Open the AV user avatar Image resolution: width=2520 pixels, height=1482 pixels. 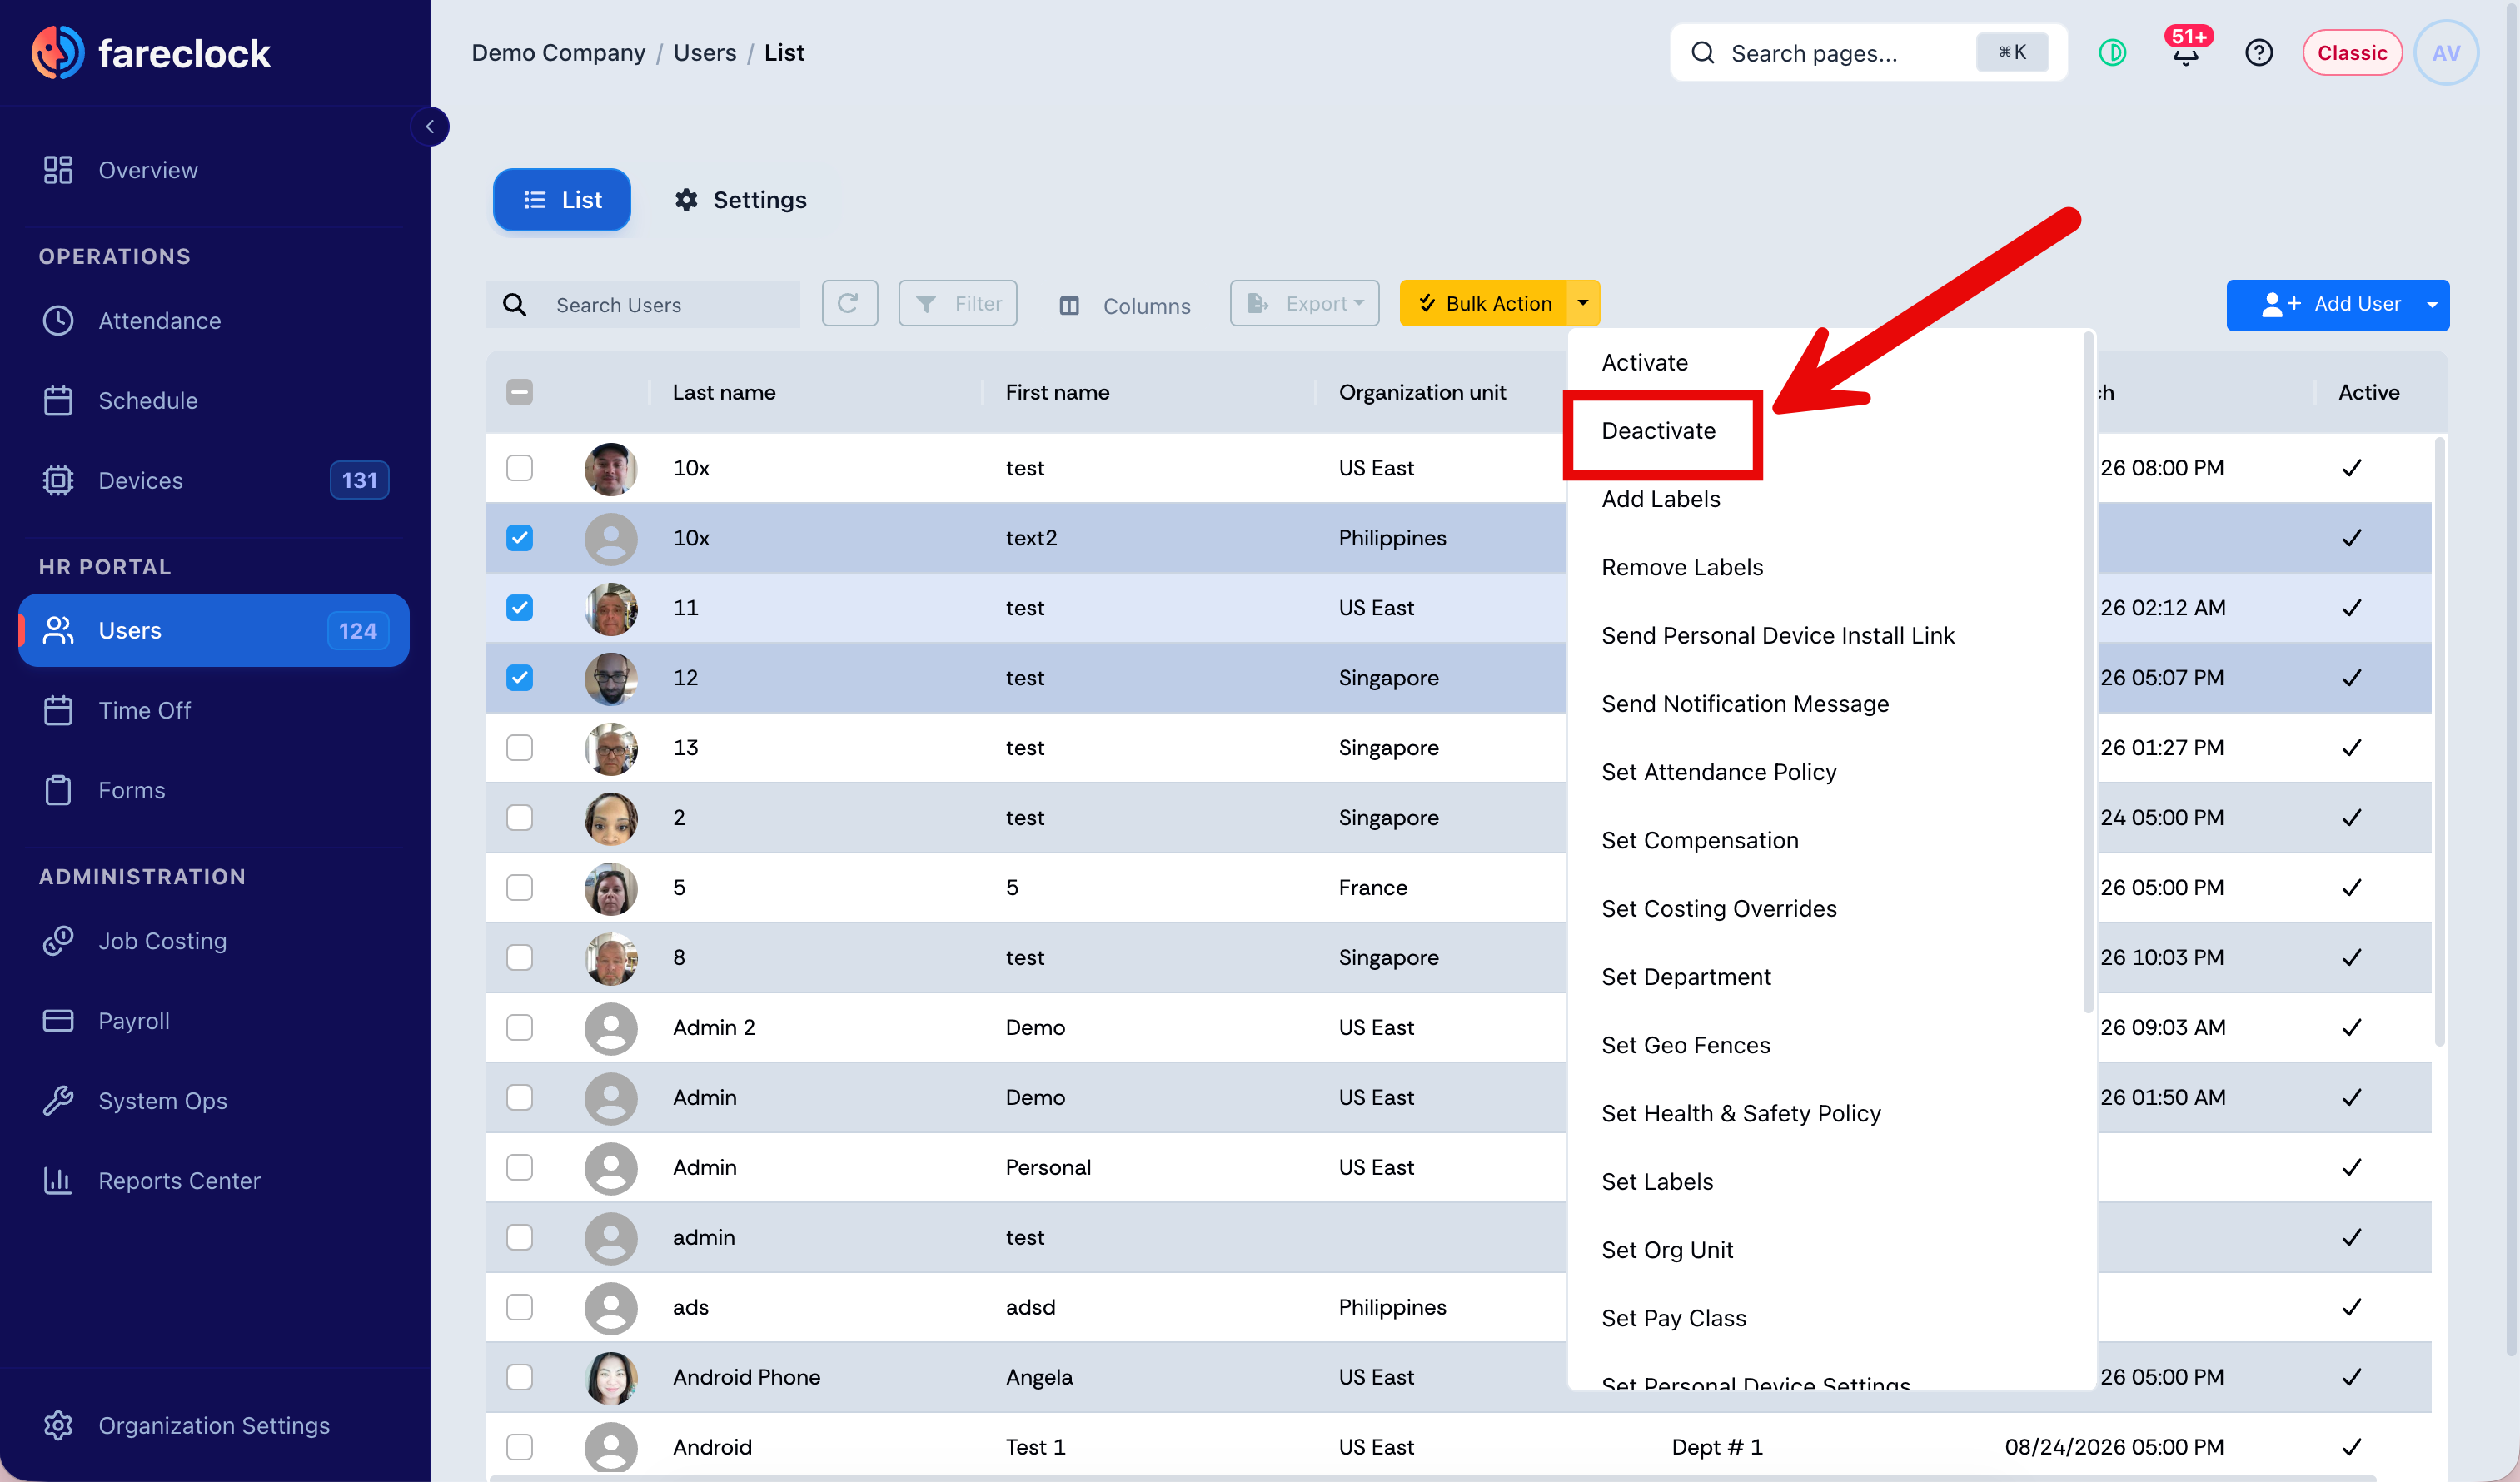[2445, 52]
